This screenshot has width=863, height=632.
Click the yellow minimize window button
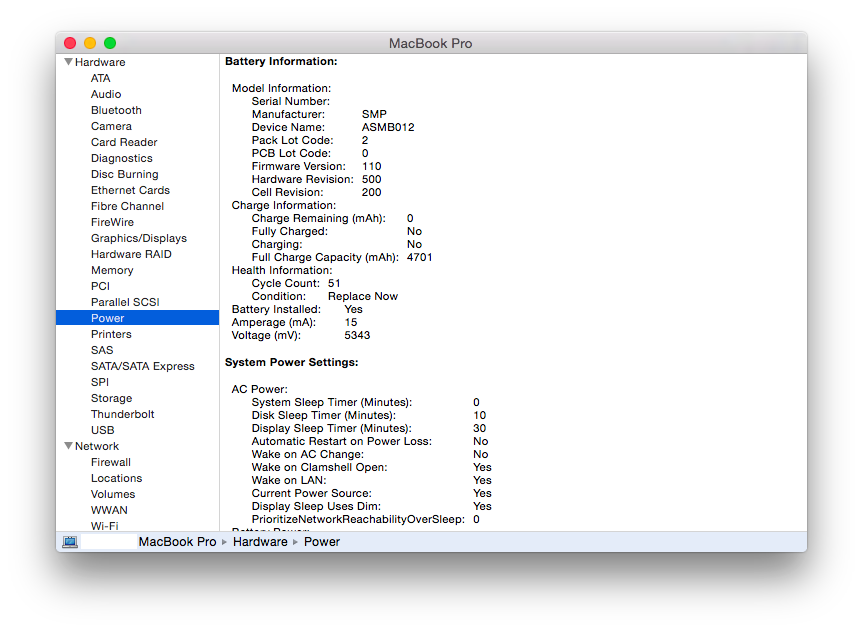click(x=90, y=43)
